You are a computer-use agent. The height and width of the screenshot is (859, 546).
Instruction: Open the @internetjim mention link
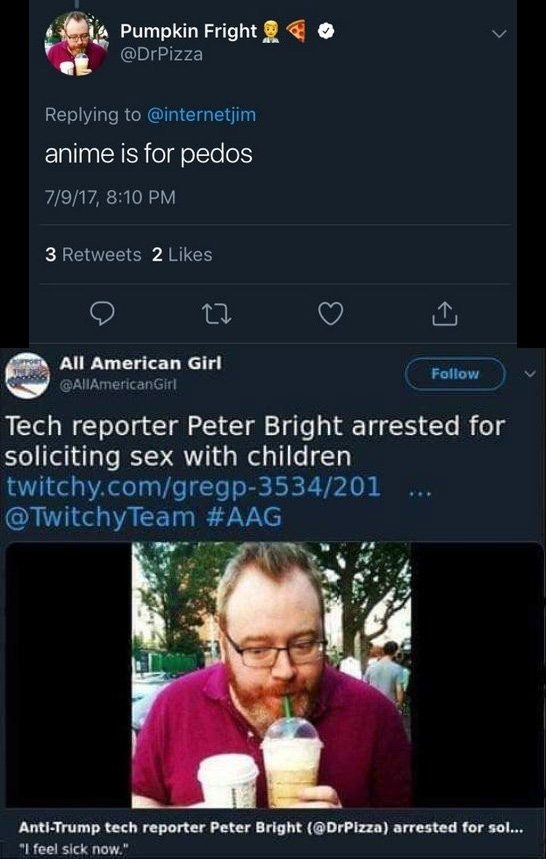click(x=200, y=114)
